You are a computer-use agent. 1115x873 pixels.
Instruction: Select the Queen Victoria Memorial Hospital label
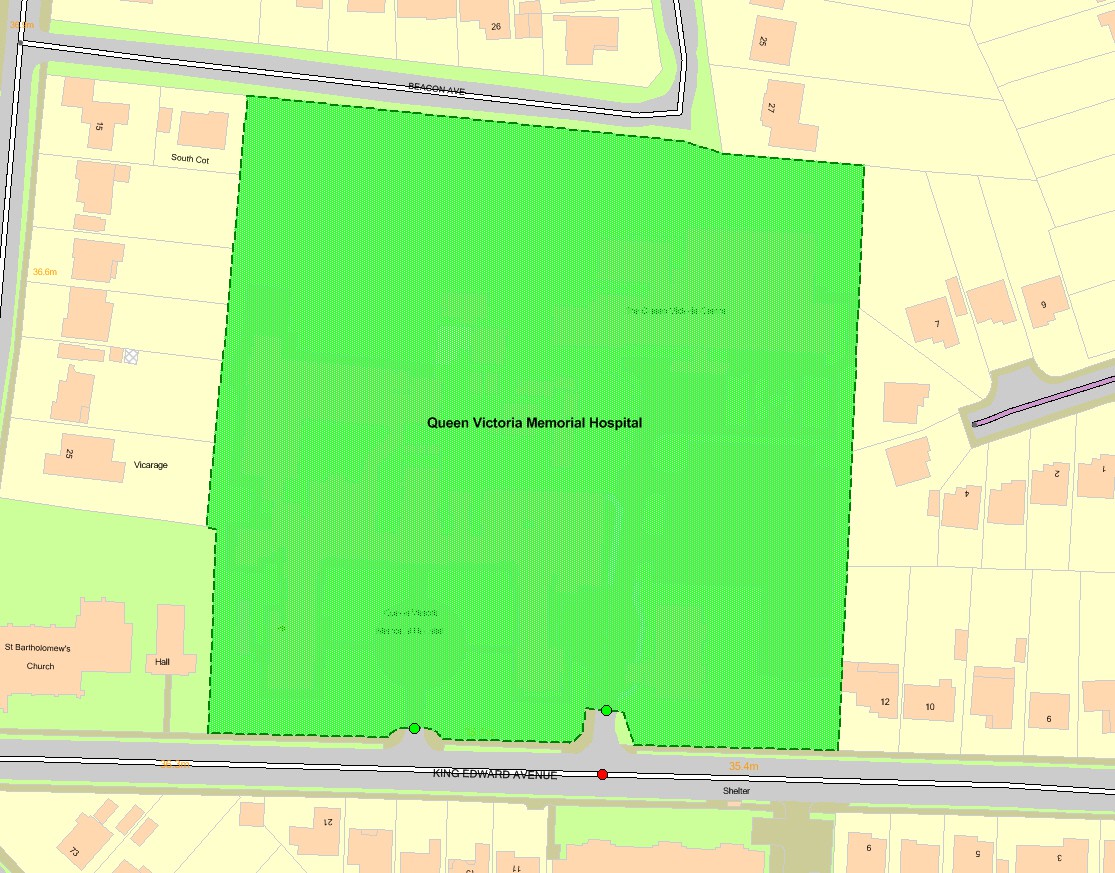coord(537,421)
